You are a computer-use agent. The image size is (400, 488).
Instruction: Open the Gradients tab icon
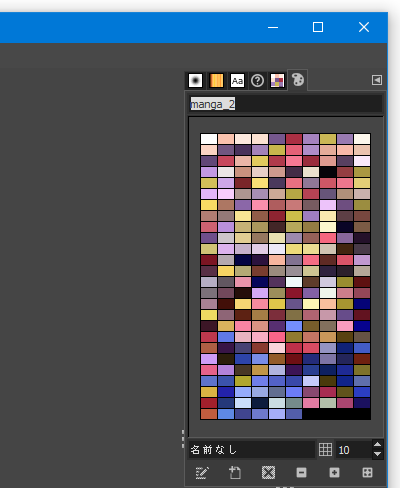click(x=216, y=80)
